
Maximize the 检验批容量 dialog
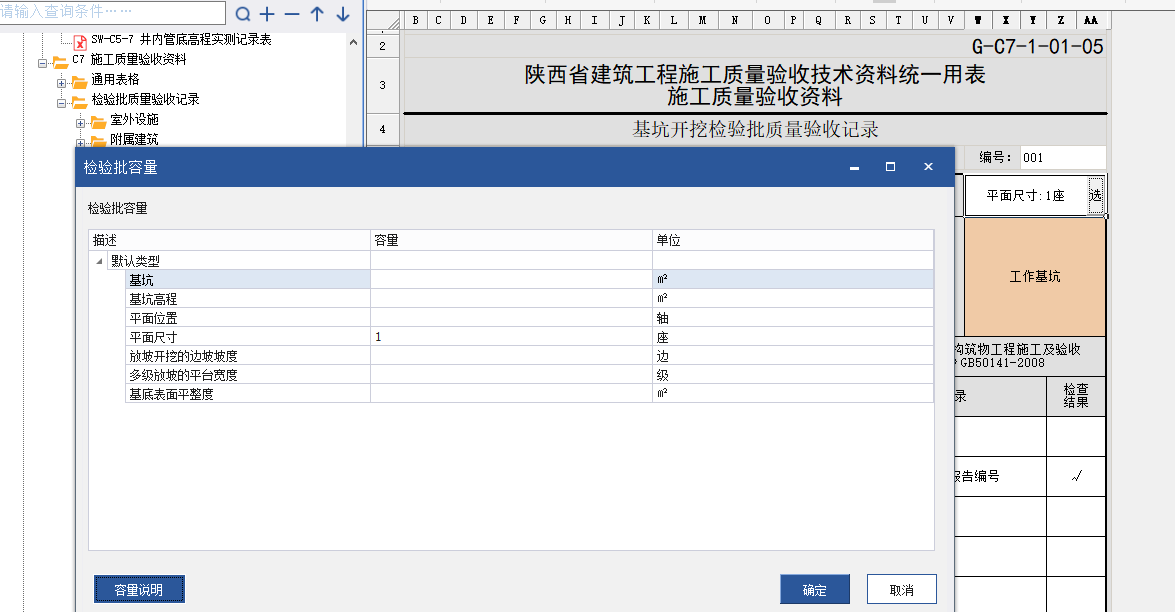click(x=890, y=167)
